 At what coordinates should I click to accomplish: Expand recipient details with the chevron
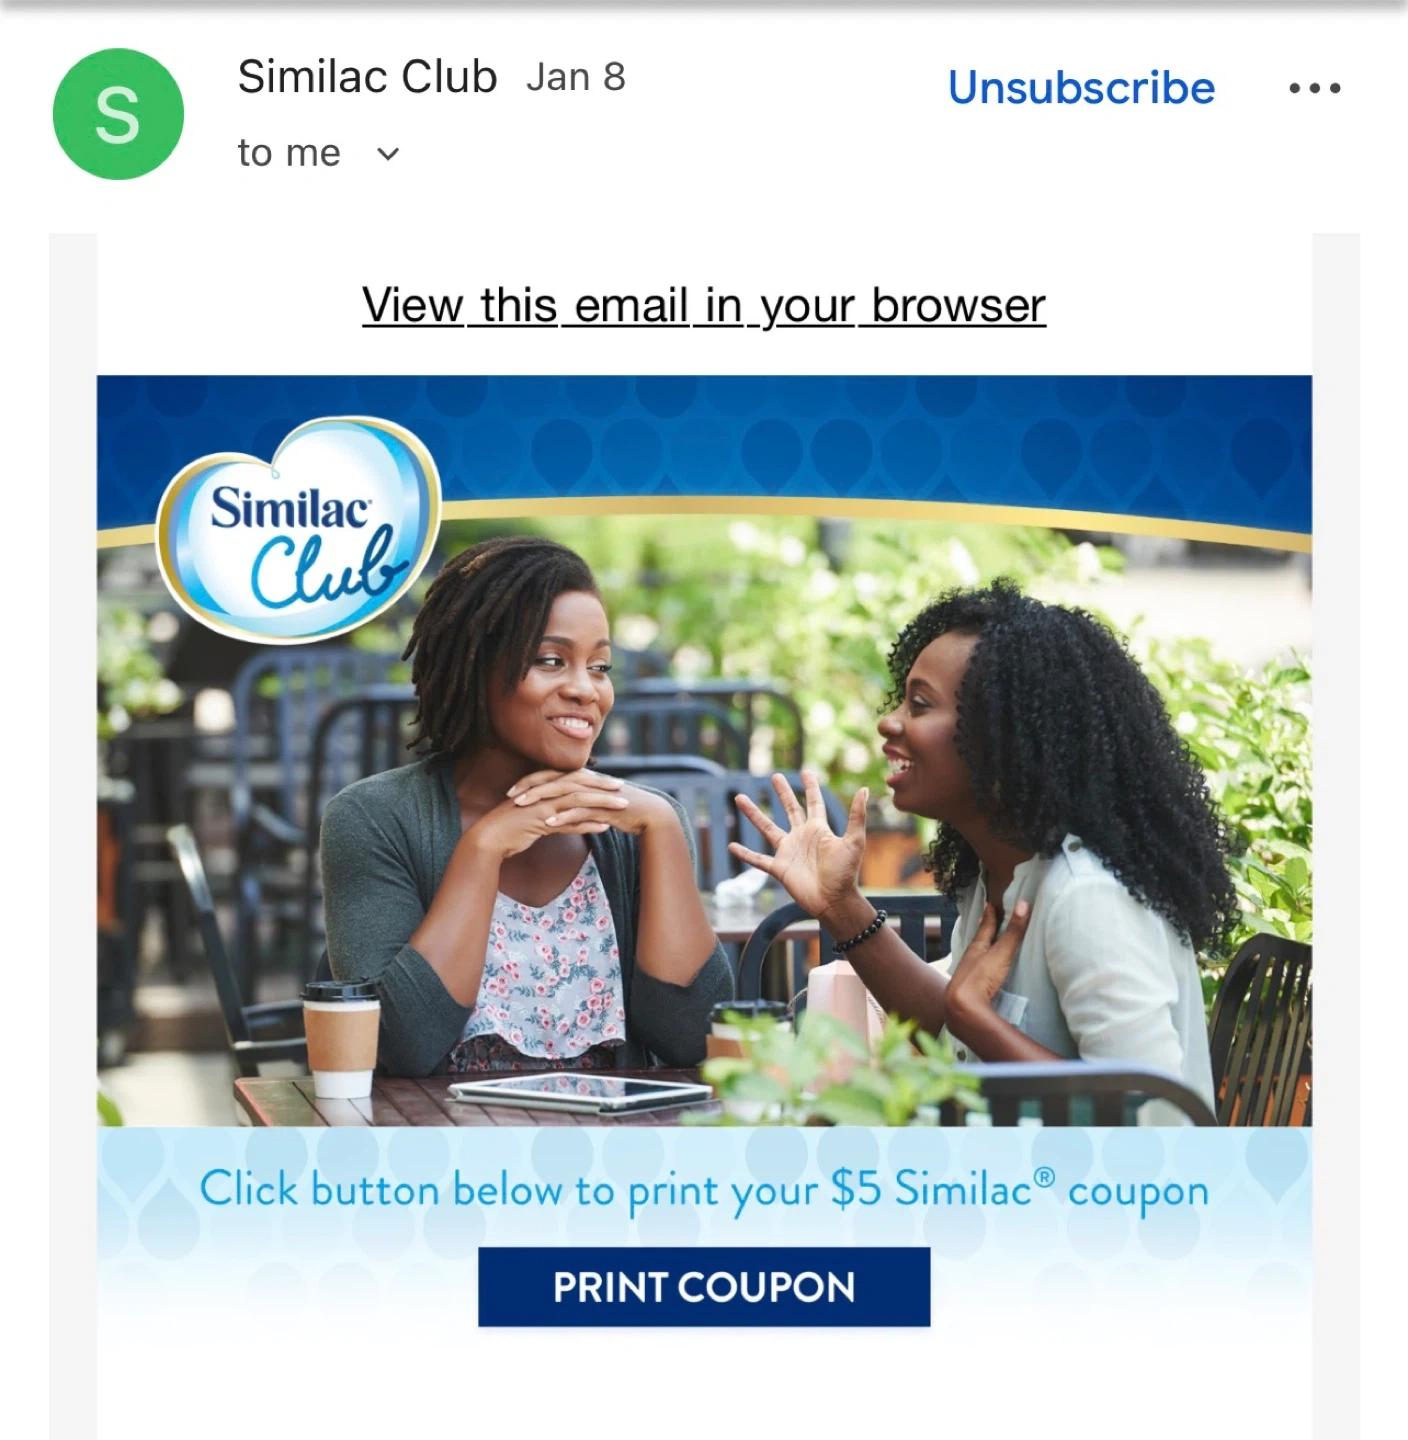[x=388, y=154]
